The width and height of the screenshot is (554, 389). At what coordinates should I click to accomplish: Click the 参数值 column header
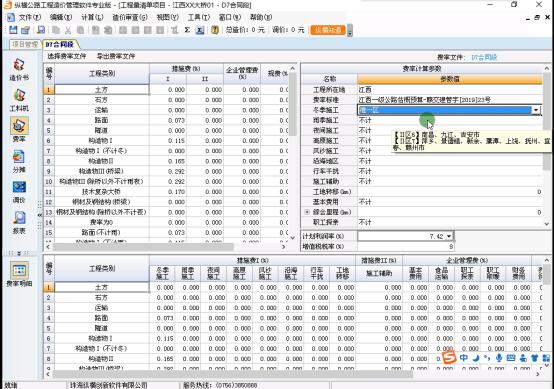449,79
